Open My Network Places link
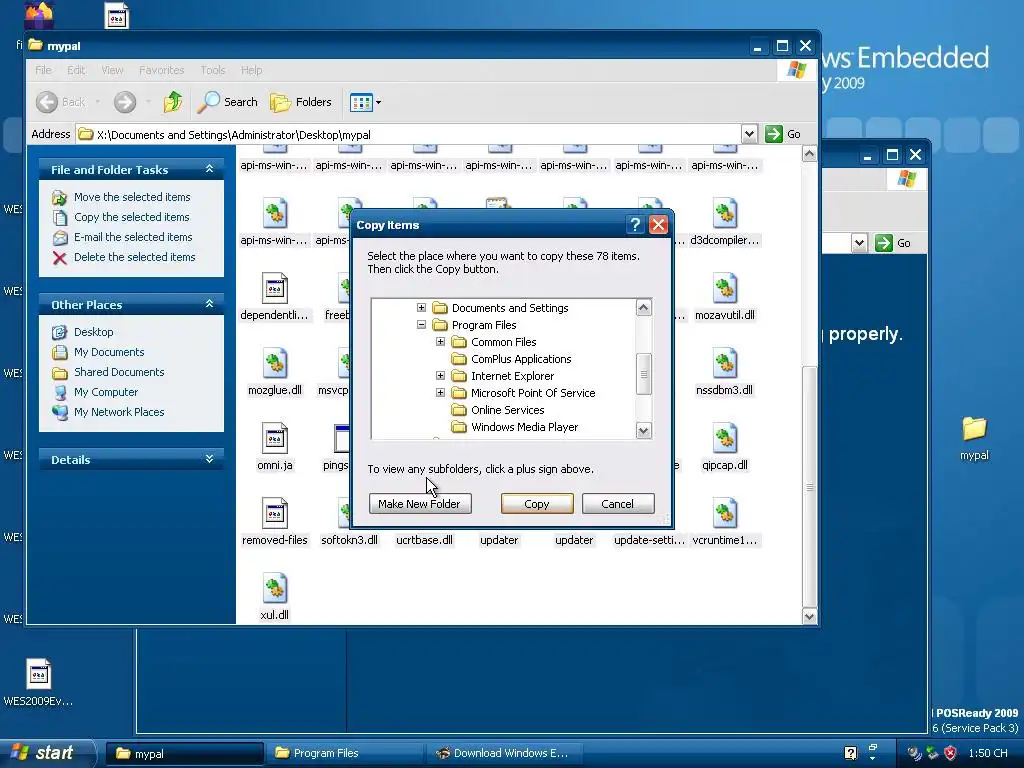1024x768 pixels. point(119,412)
